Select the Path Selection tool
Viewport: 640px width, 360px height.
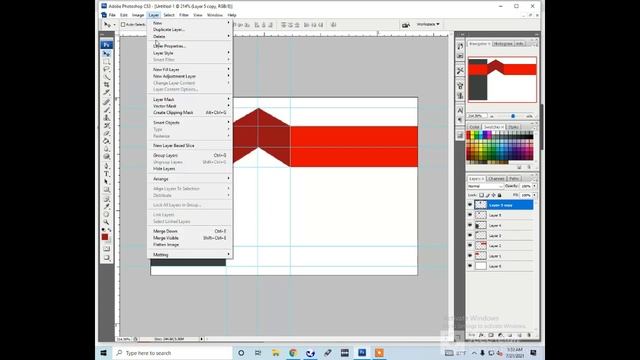point(107,182)
